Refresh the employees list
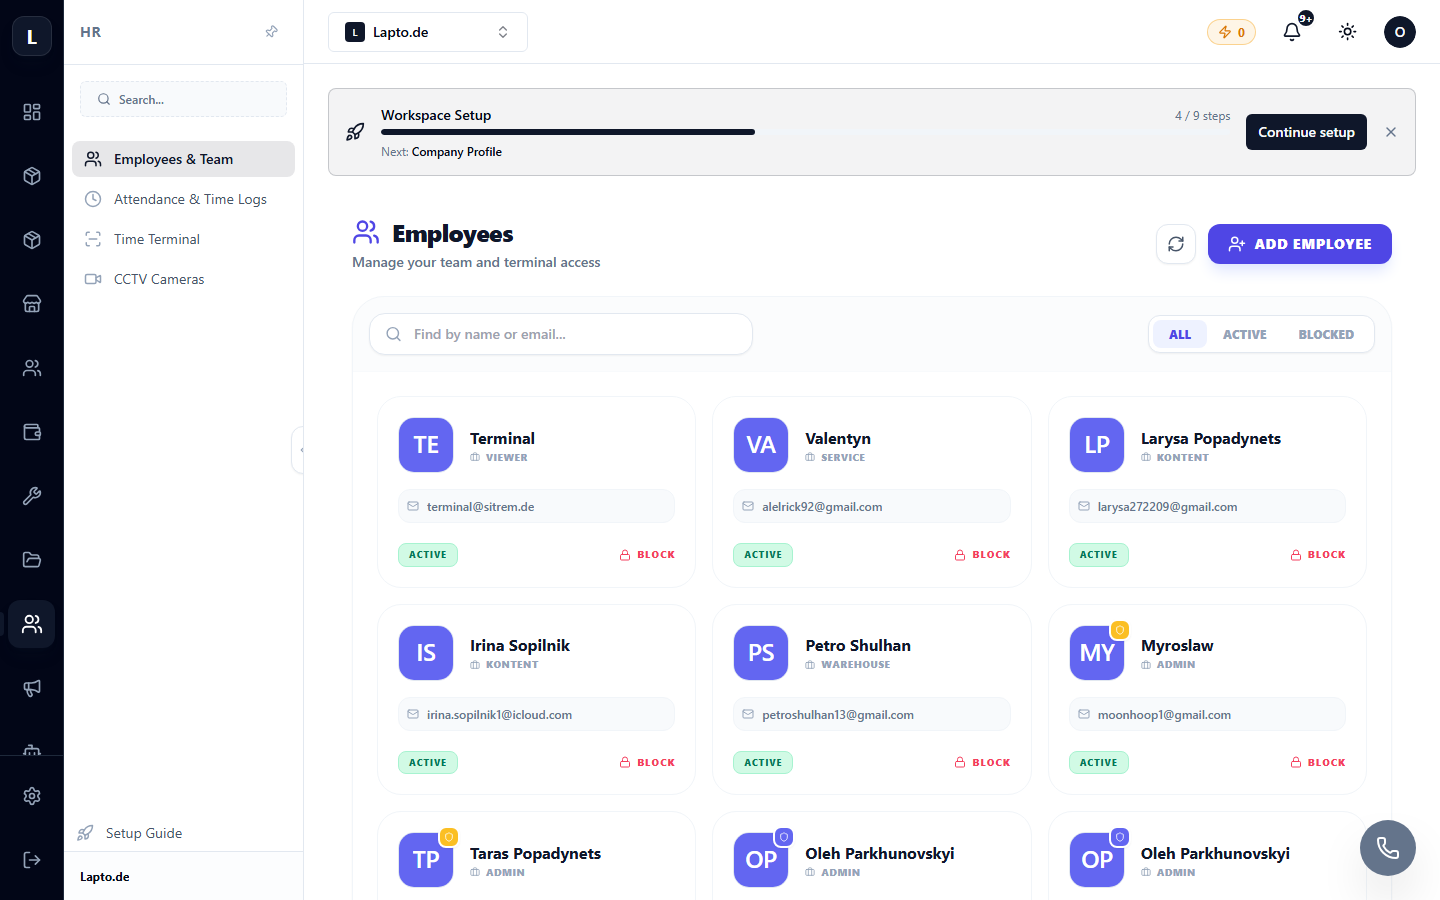The image size is (1440, 900). (1176, 244)
